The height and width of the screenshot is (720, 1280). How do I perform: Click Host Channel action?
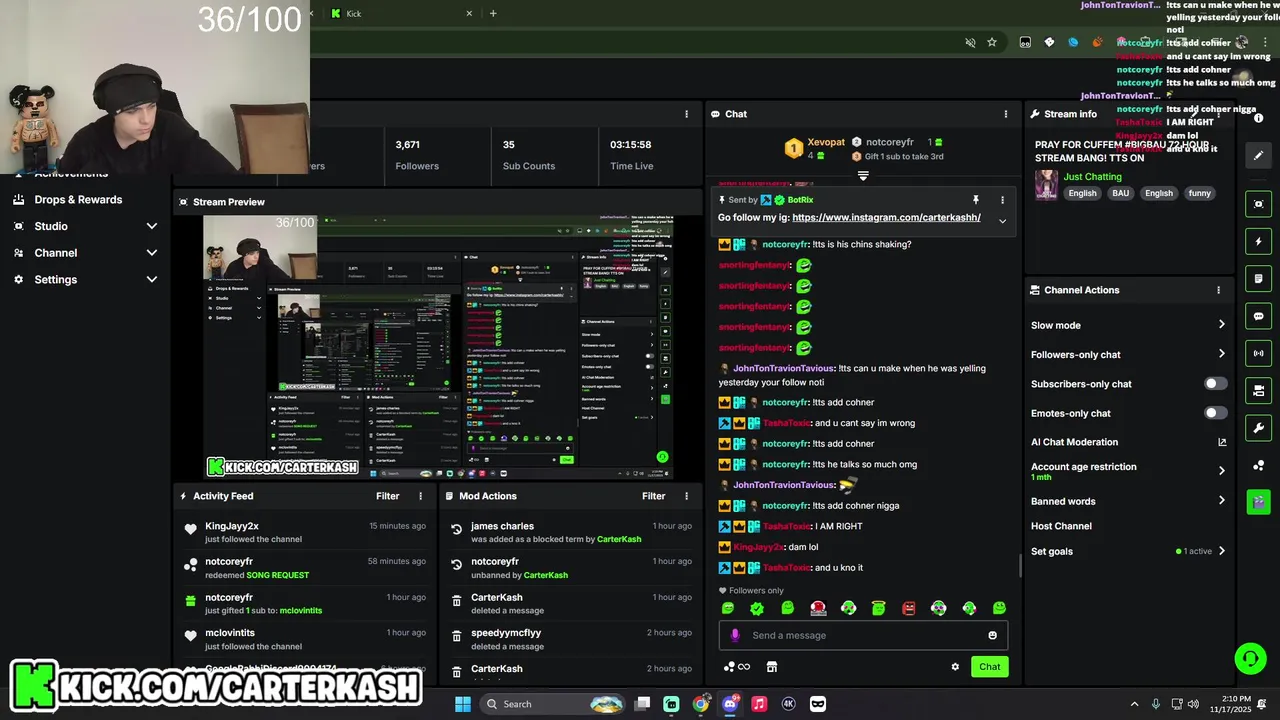tap(1061, 526)
